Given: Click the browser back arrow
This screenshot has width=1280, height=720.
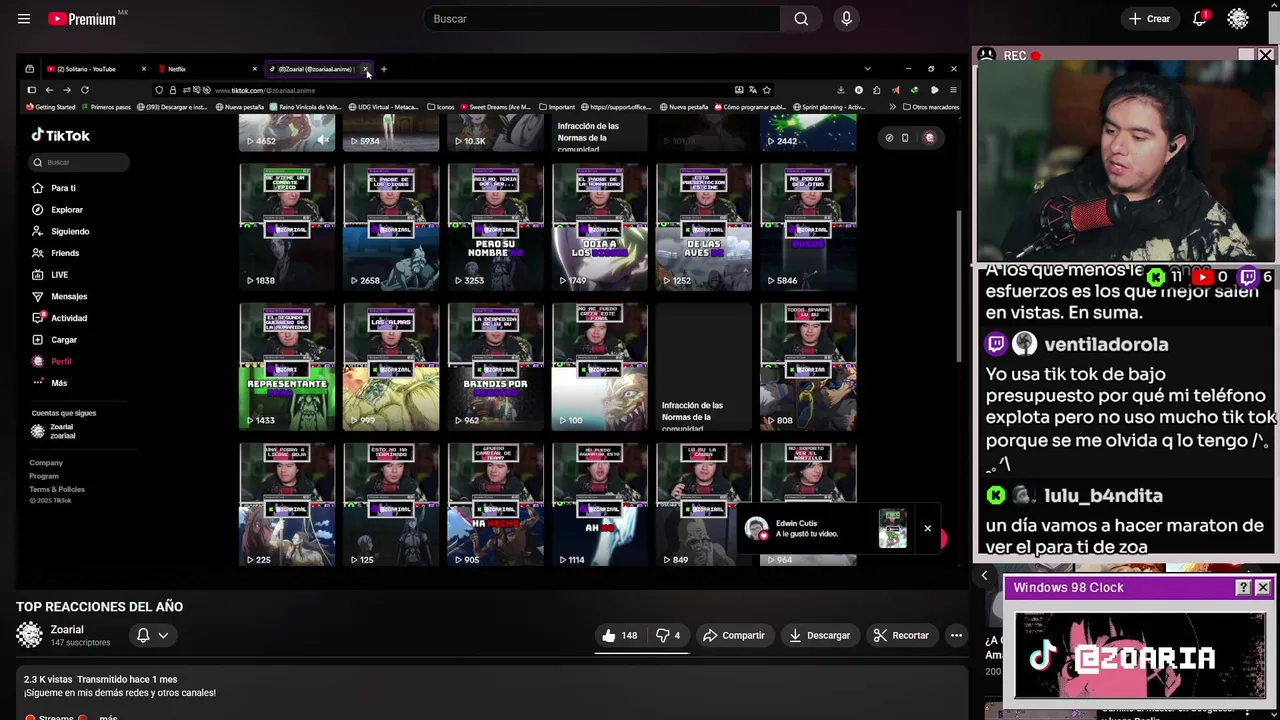Looking at the screenshot, I should 49,90.
